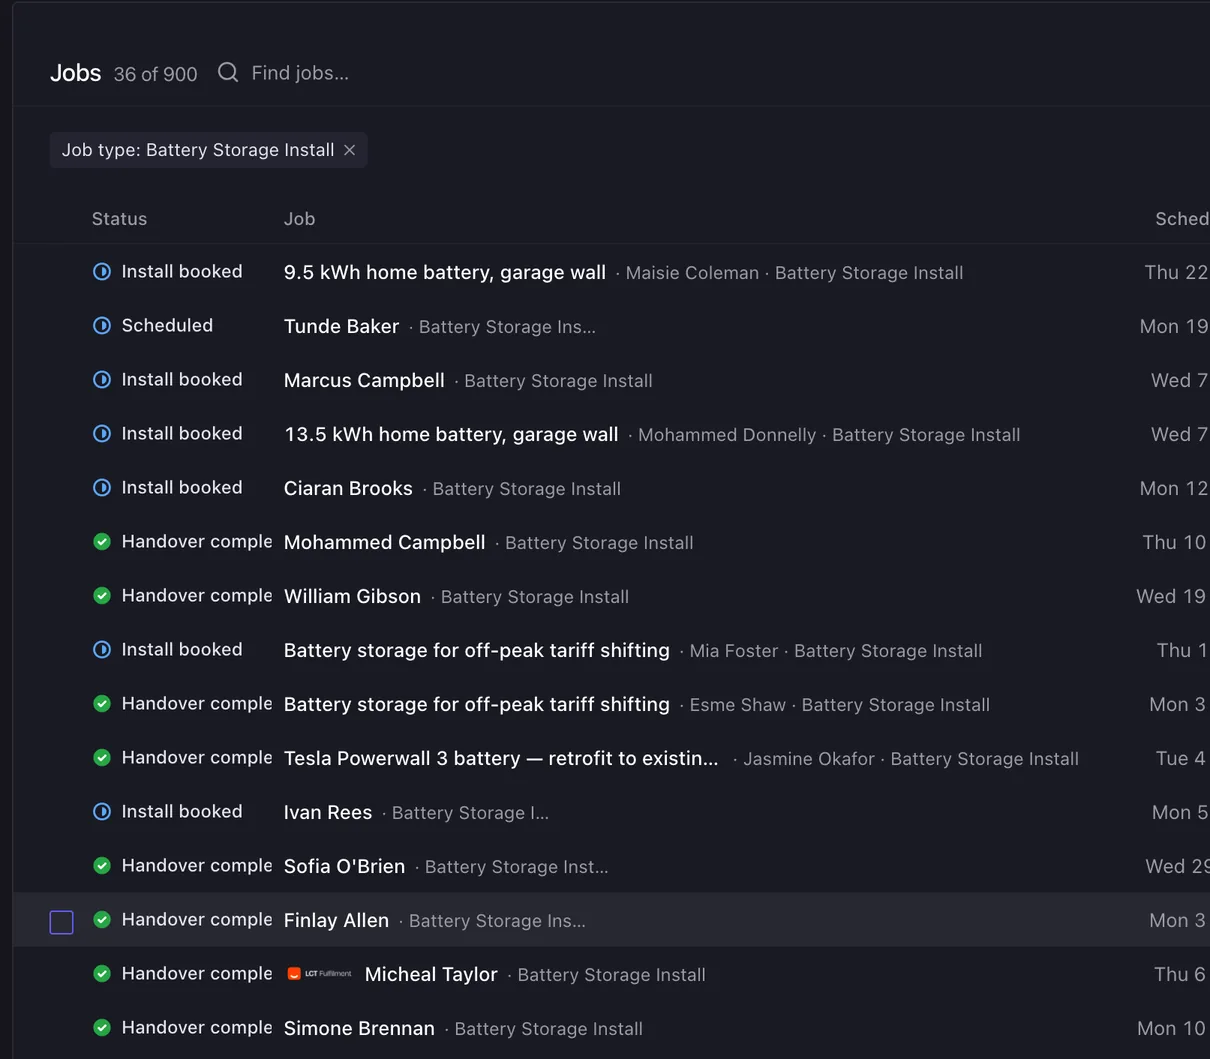Click the green check icon on Jasmine Okafor's job
Screen dimensions: 1210x1059
102,758
